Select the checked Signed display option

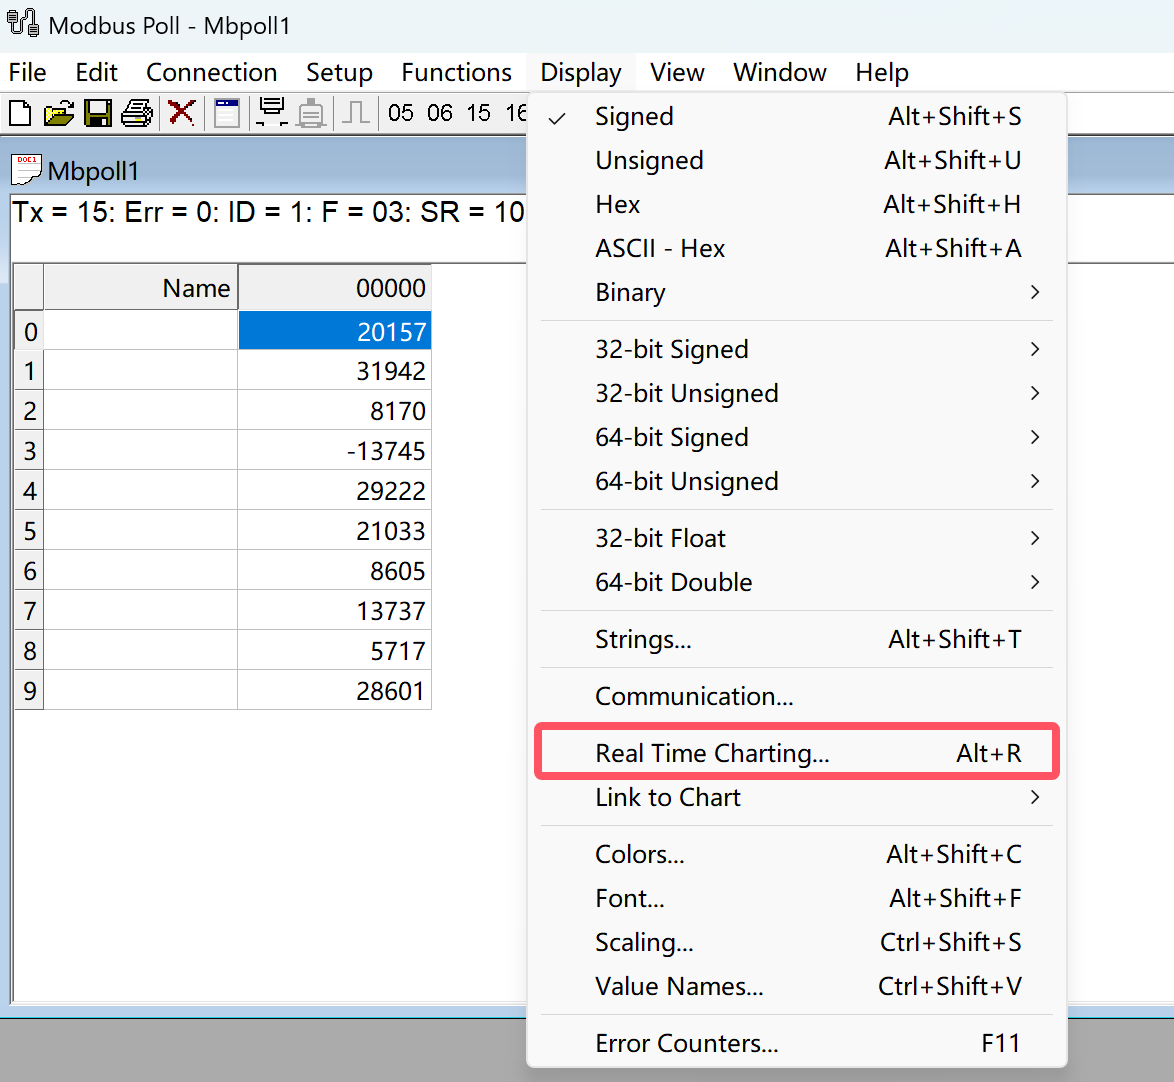(x=797, y=116)
